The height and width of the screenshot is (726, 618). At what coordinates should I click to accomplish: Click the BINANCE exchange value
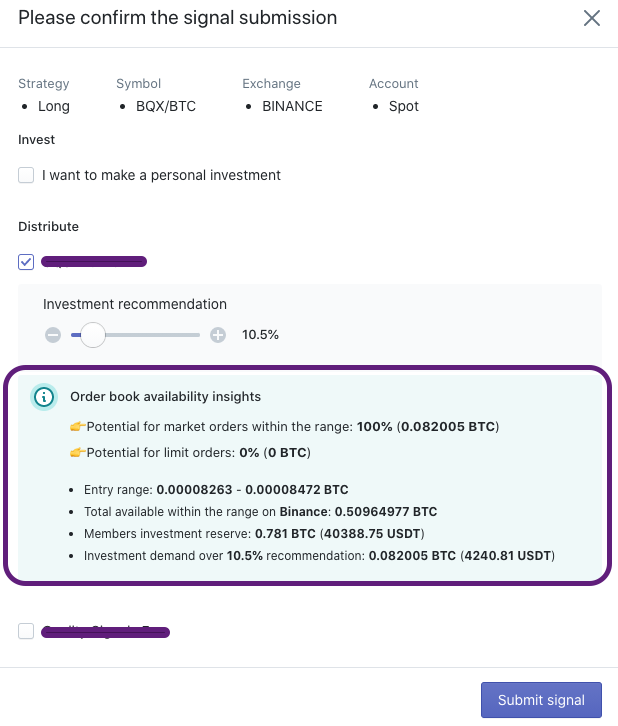pyautogui.click(x=292, y=106)
